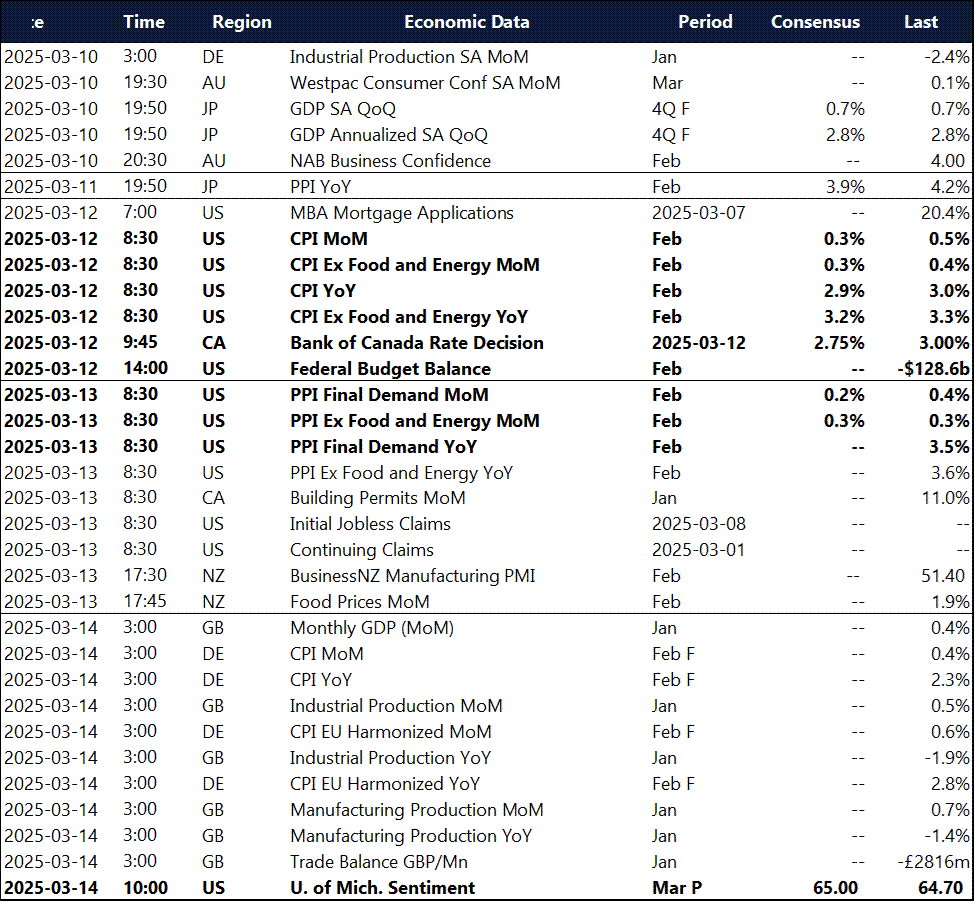Click the Economic Data column header

pos(466,22)
